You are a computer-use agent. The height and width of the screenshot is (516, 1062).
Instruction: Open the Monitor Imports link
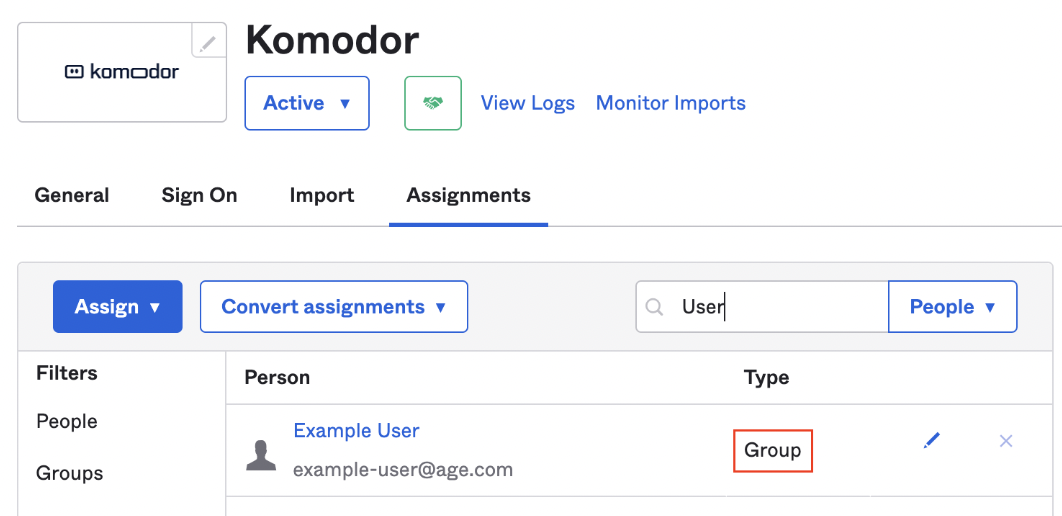671,103
